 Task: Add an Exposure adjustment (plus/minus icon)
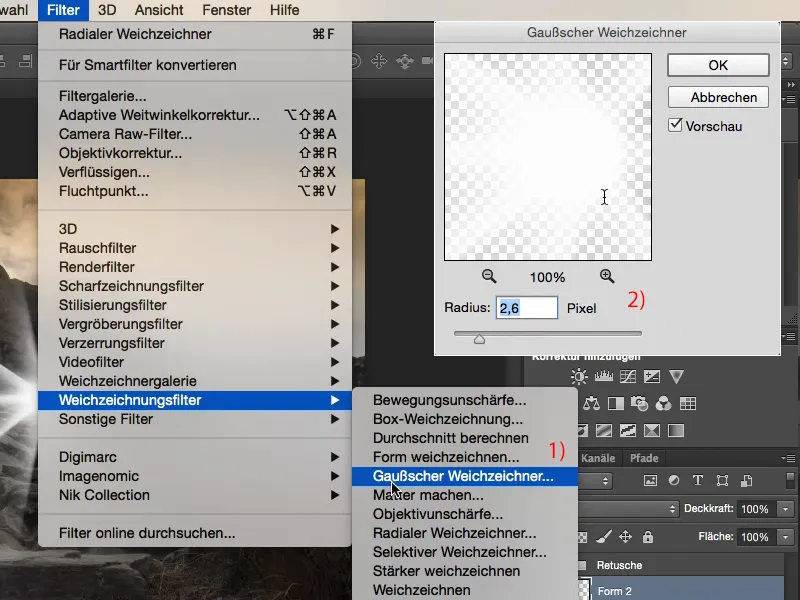652,377
